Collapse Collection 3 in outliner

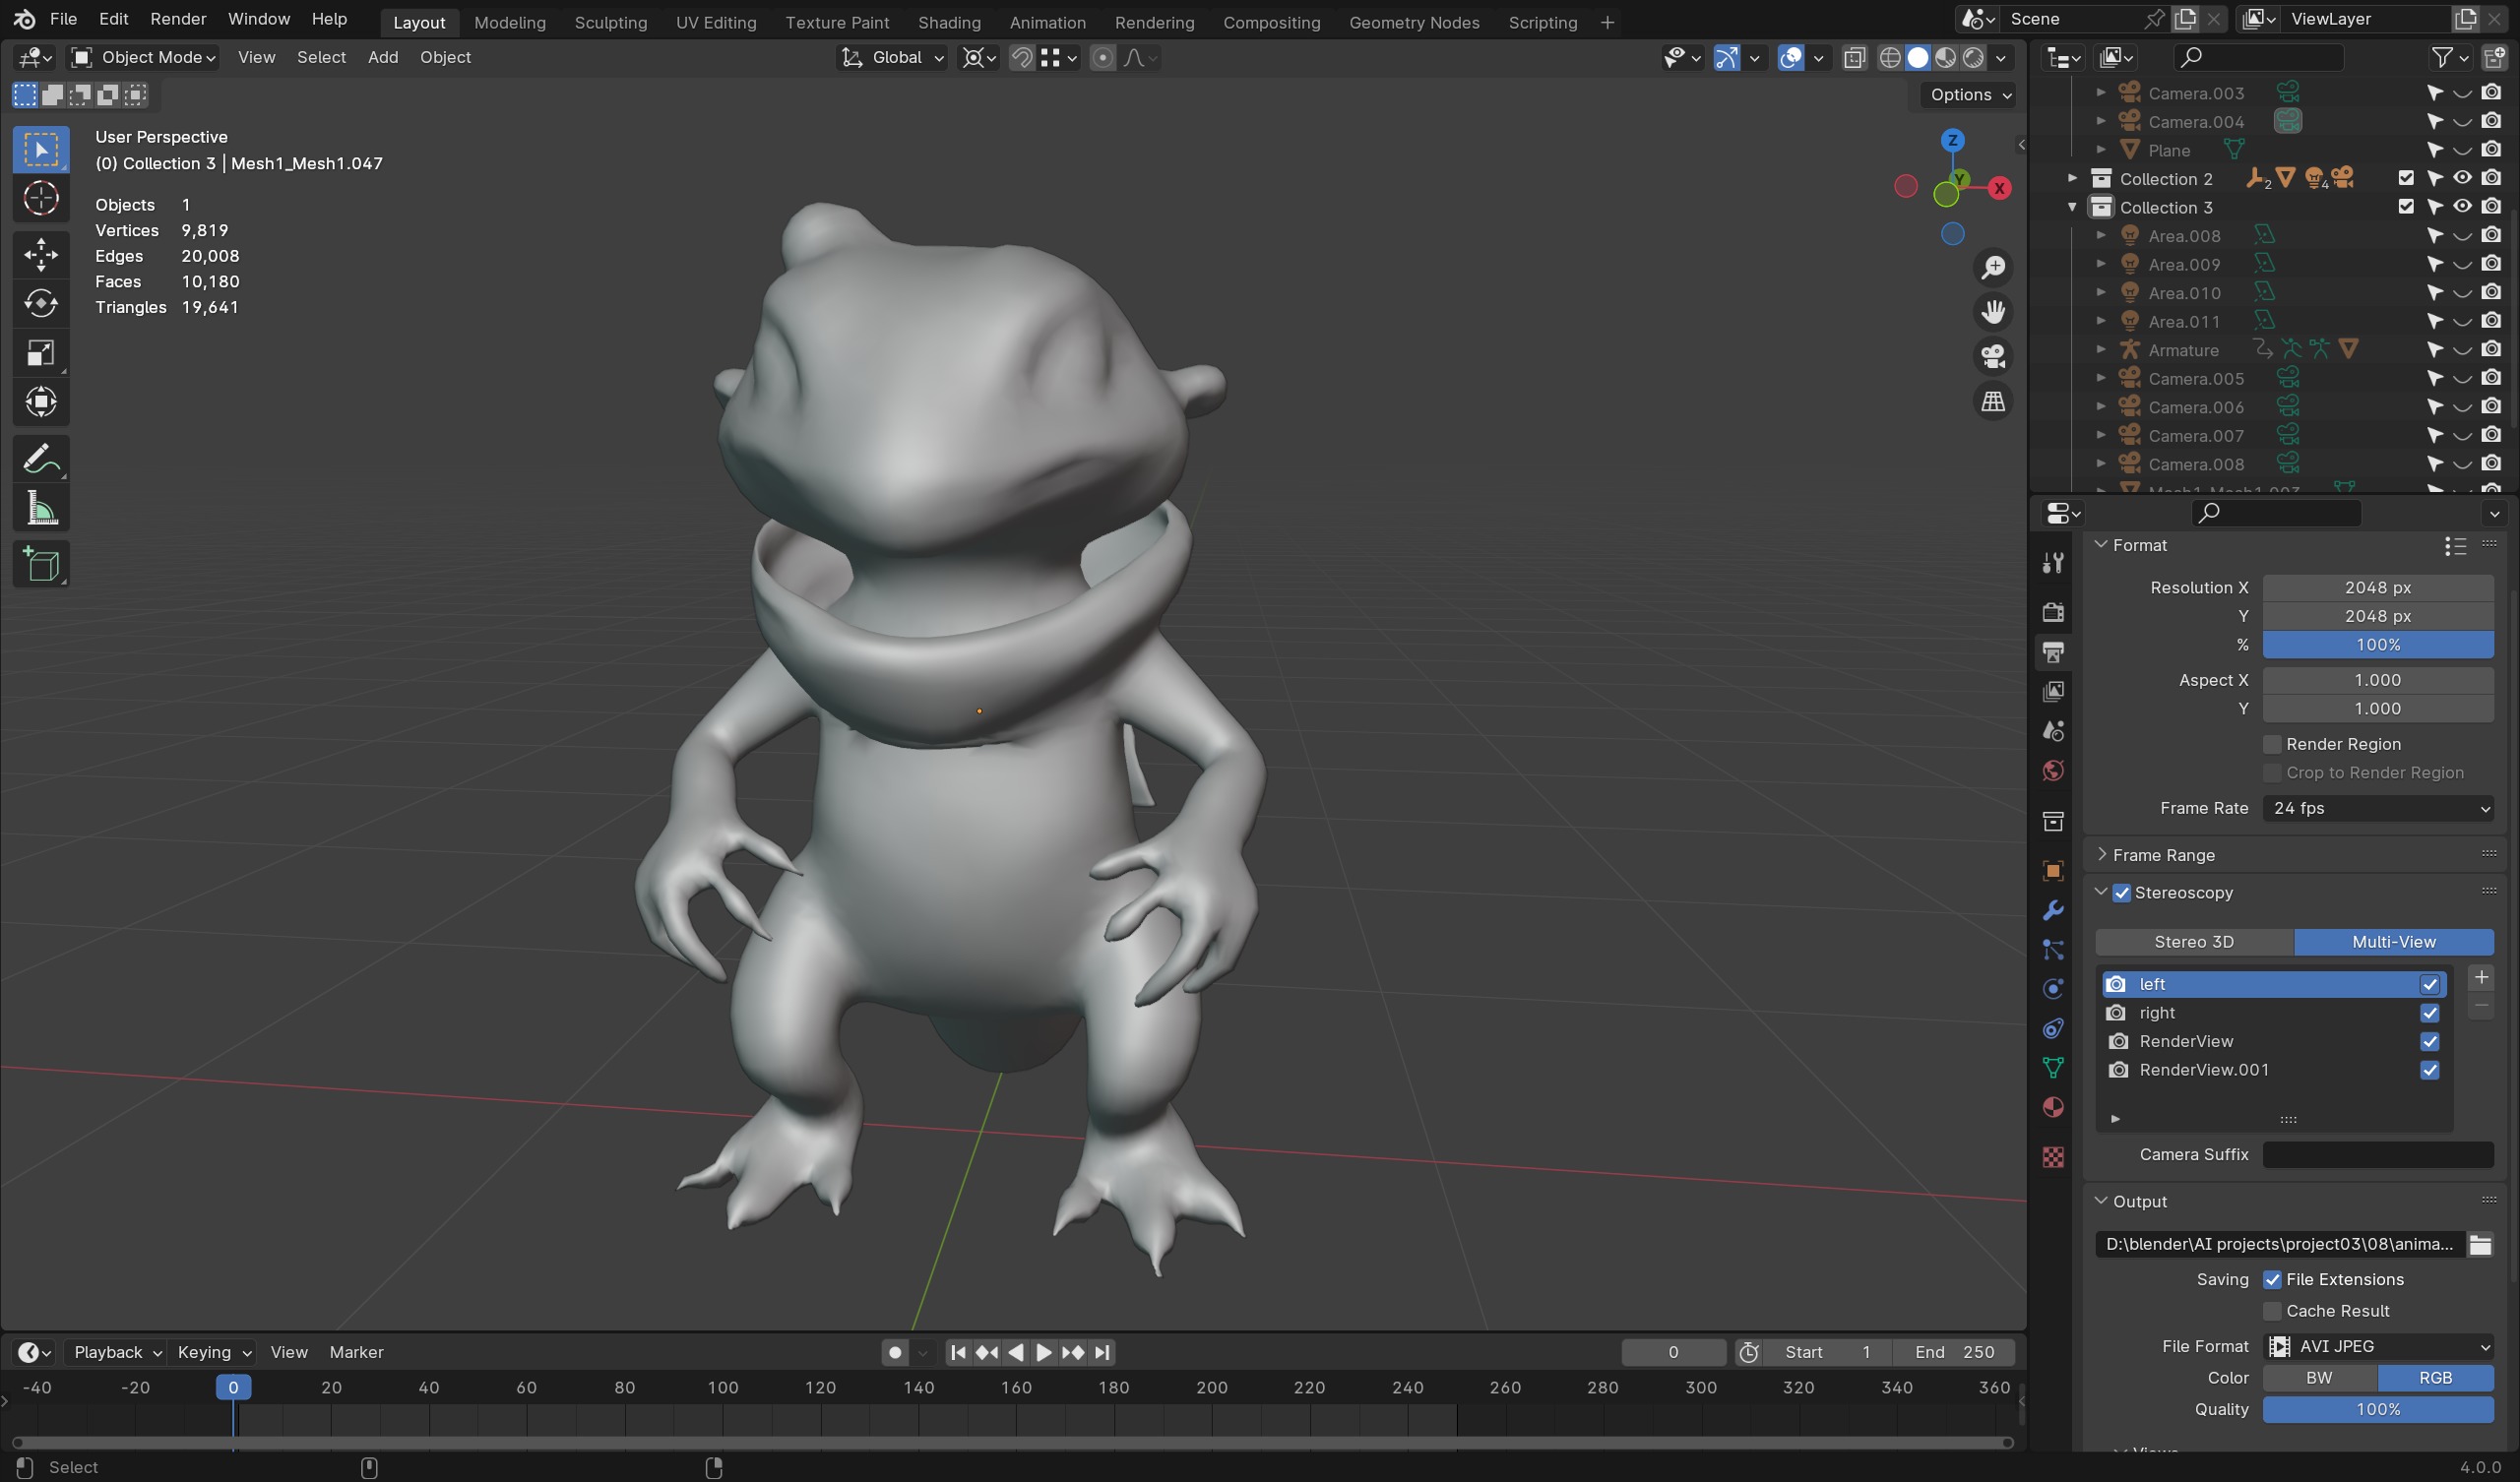click(x=2072, y=207)
